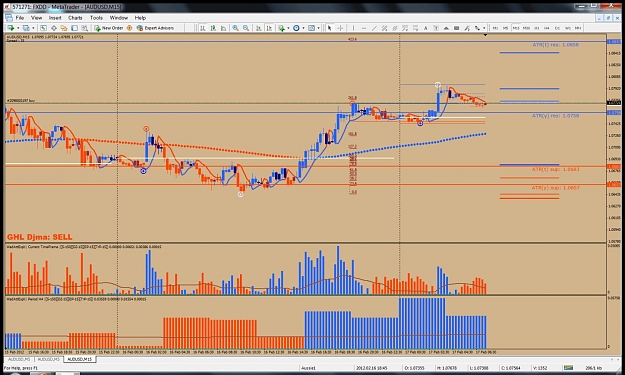Select the Text Label tool

tap(436, 28)
